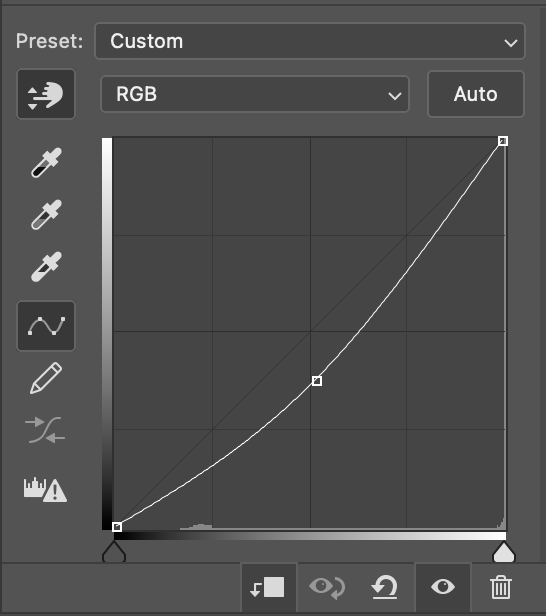Toggle layer visibility eye icon
Image resolution: width=546 pixels, height=616 pixels.
click(x=443, y=587)
